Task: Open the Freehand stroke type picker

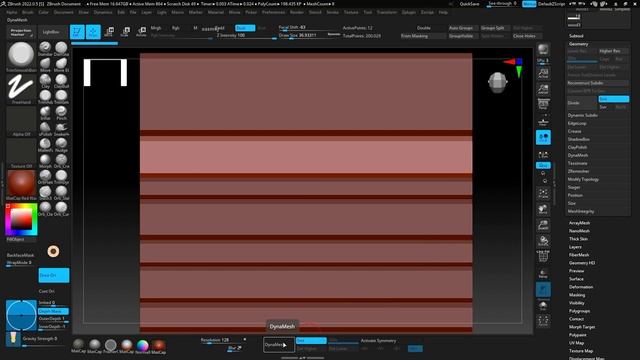Action: pyautogui.click(x=21, y=89)
